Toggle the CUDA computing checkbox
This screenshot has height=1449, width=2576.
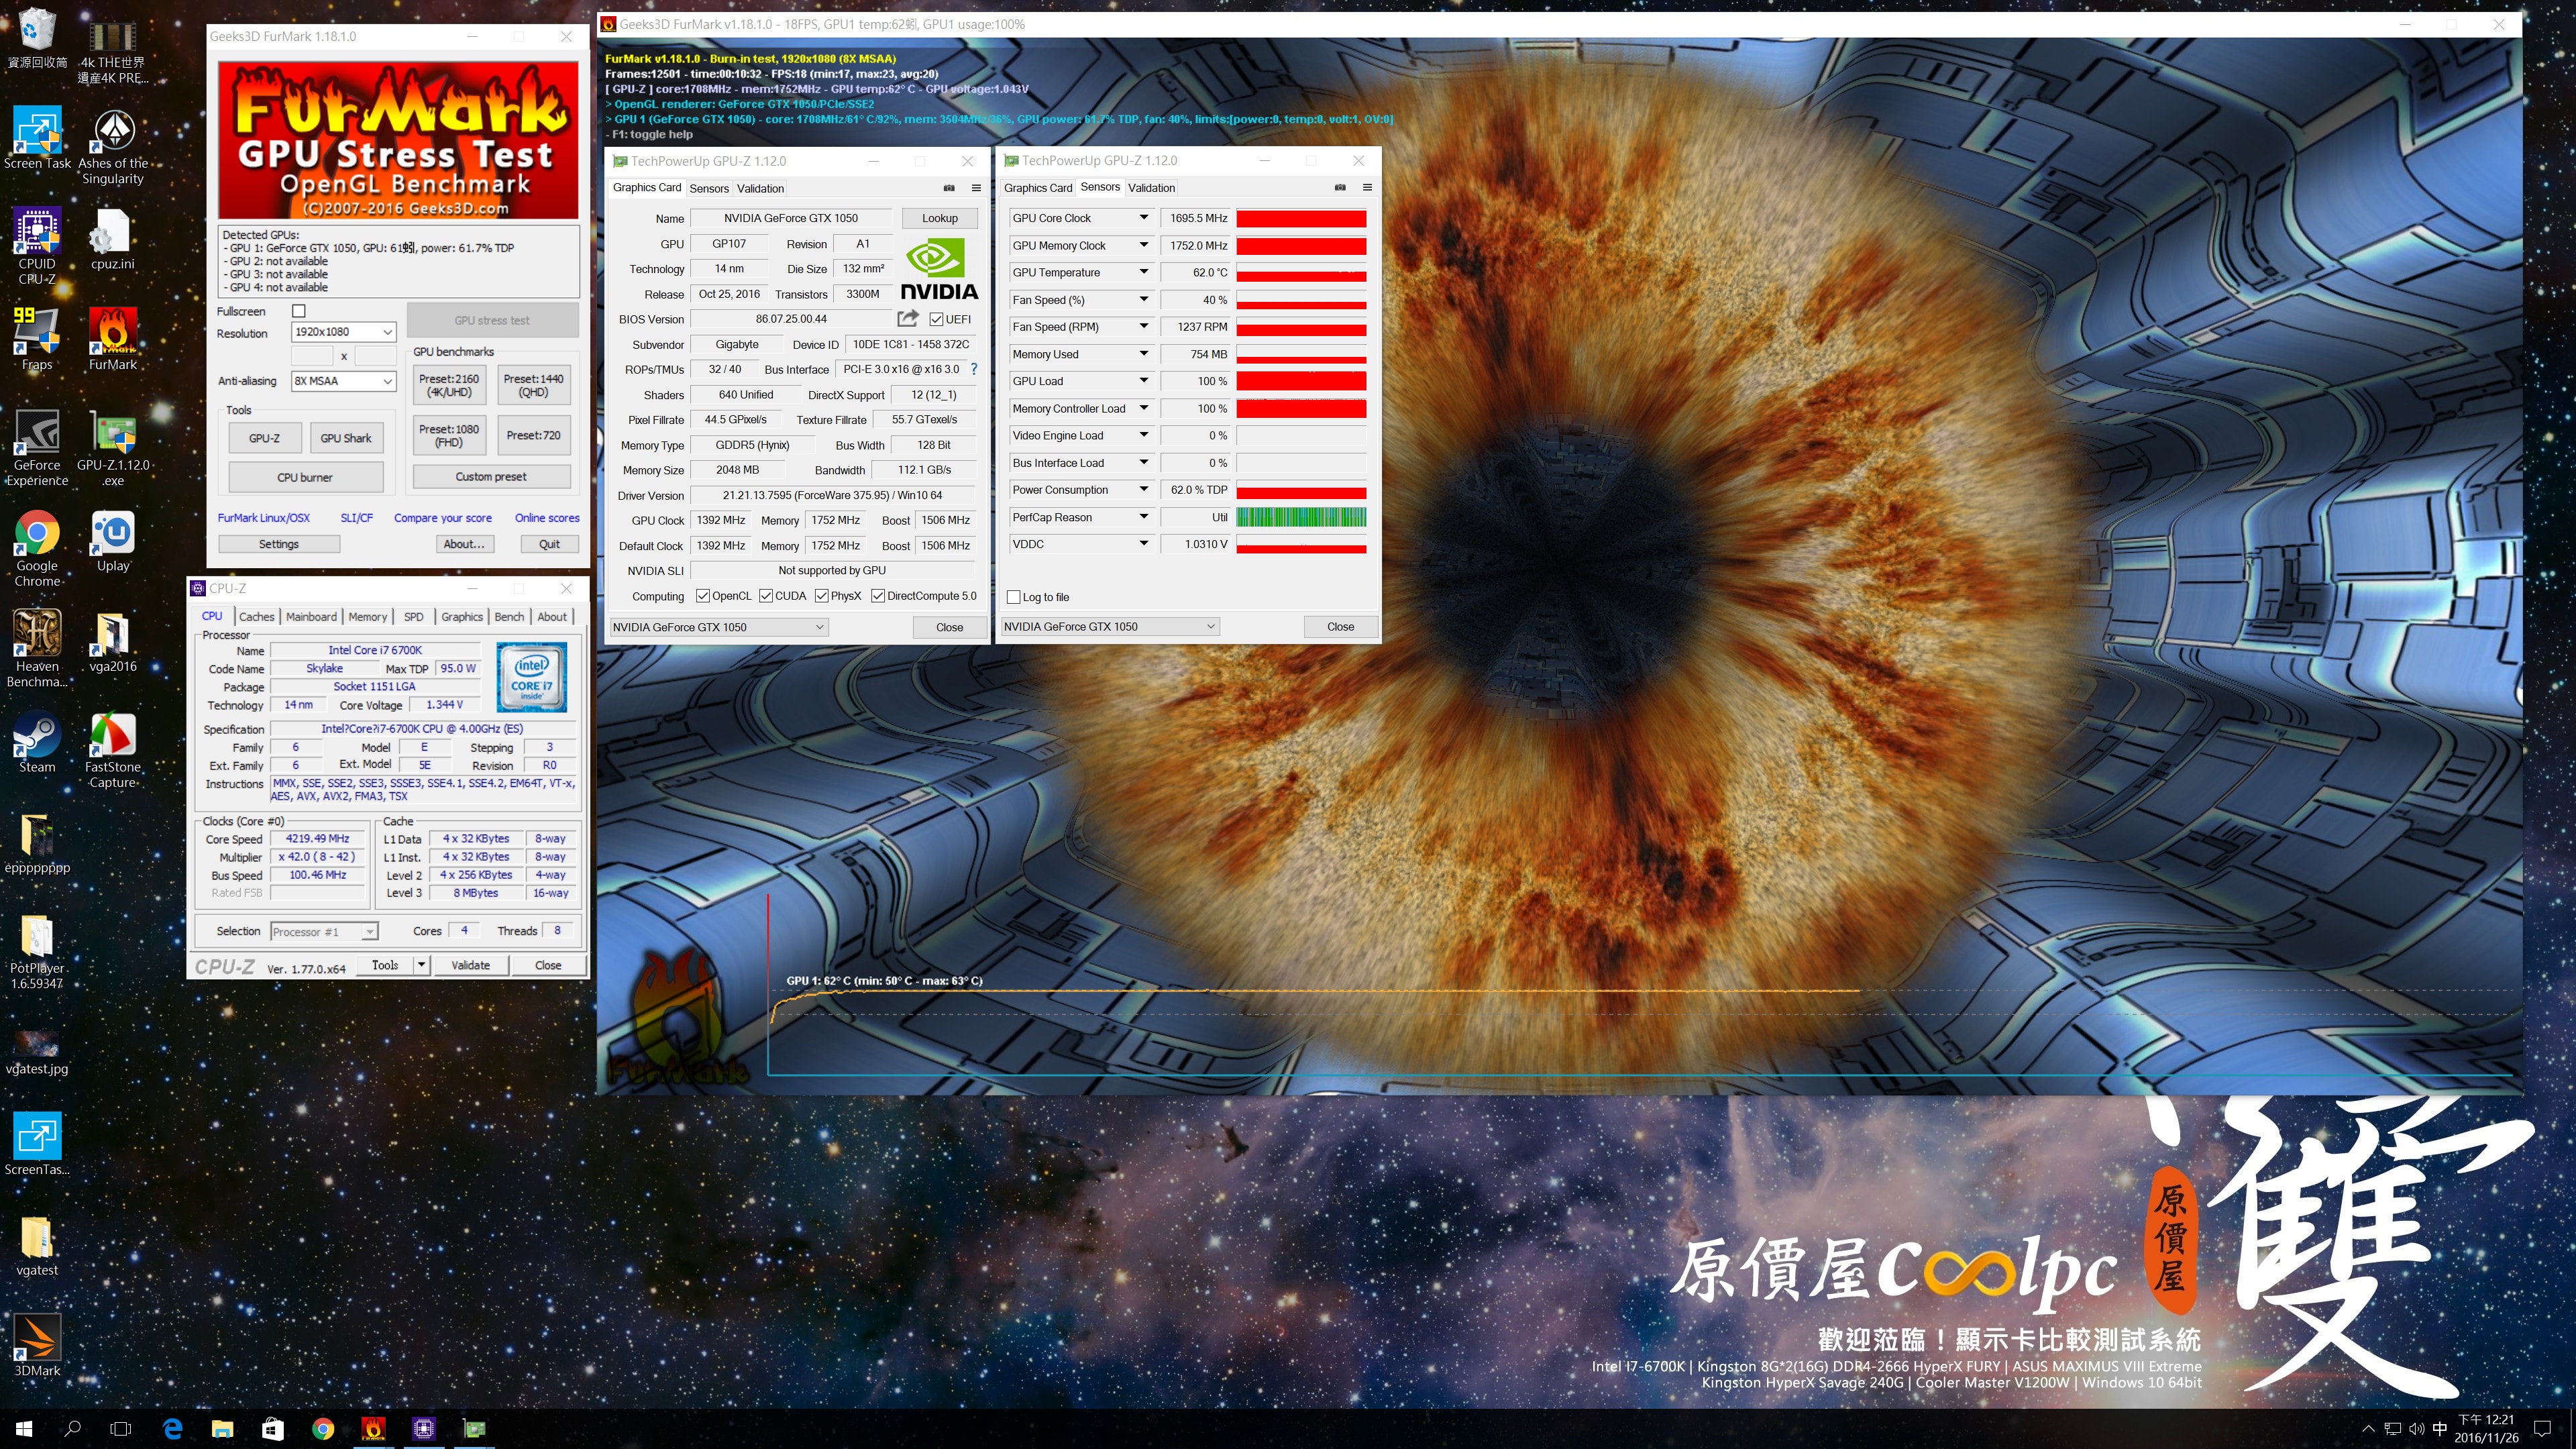766,596
